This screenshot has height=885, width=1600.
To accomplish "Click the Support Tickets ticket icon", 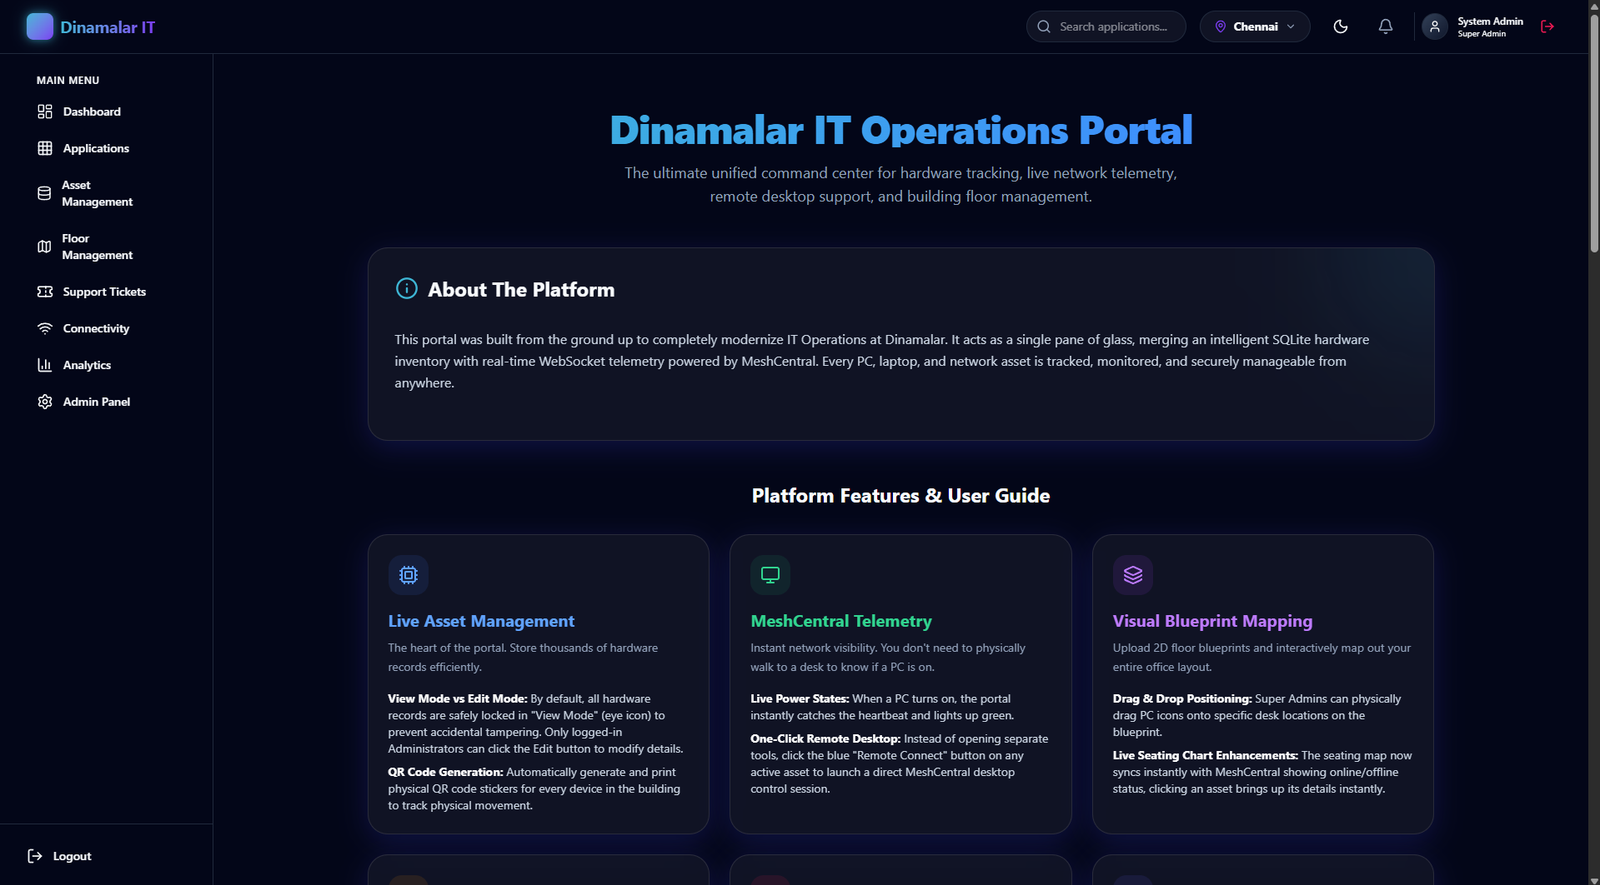I will pyautogui.click(x=45, y=292).
